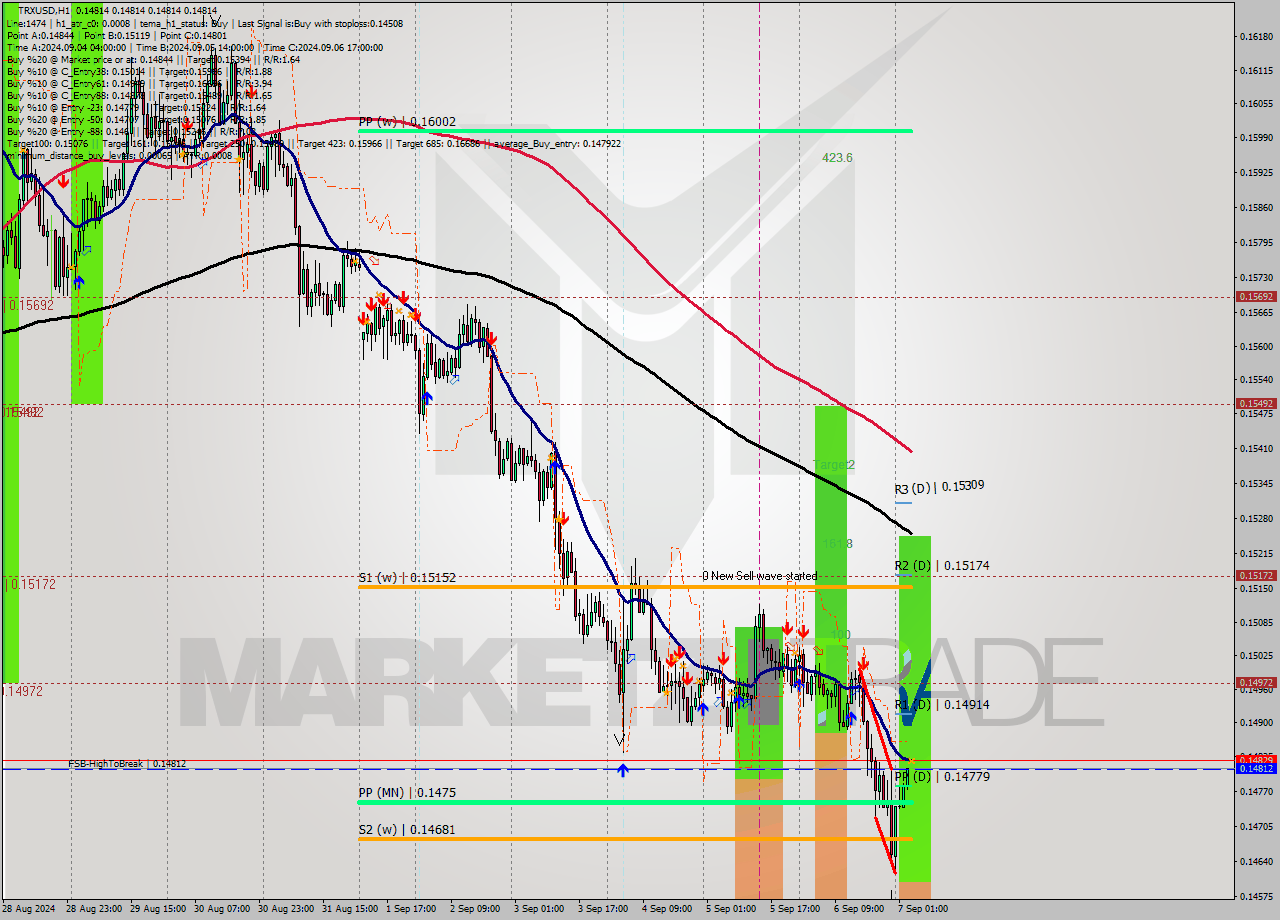The width and height of the screenshot is (1280, 920).
Task: Click the 0.16180 value on price axis
Action: [1255, 37]
